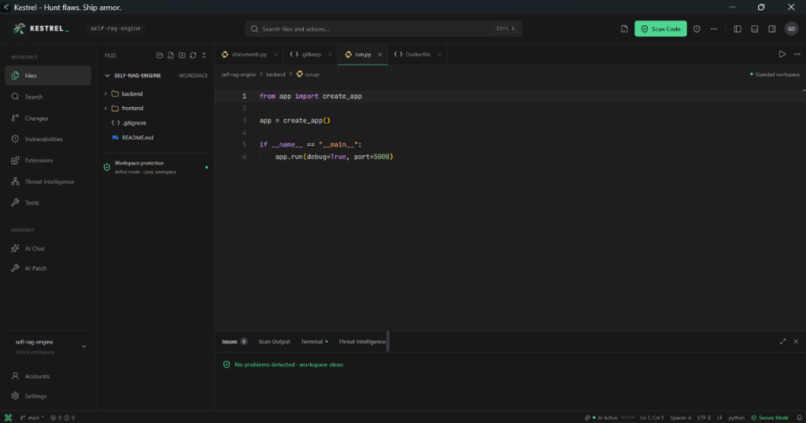Image resolution: width=806 pixels, height=423 pixels.
Task: Close the .gitkeep tab
Action: click(x=329, y=54)
